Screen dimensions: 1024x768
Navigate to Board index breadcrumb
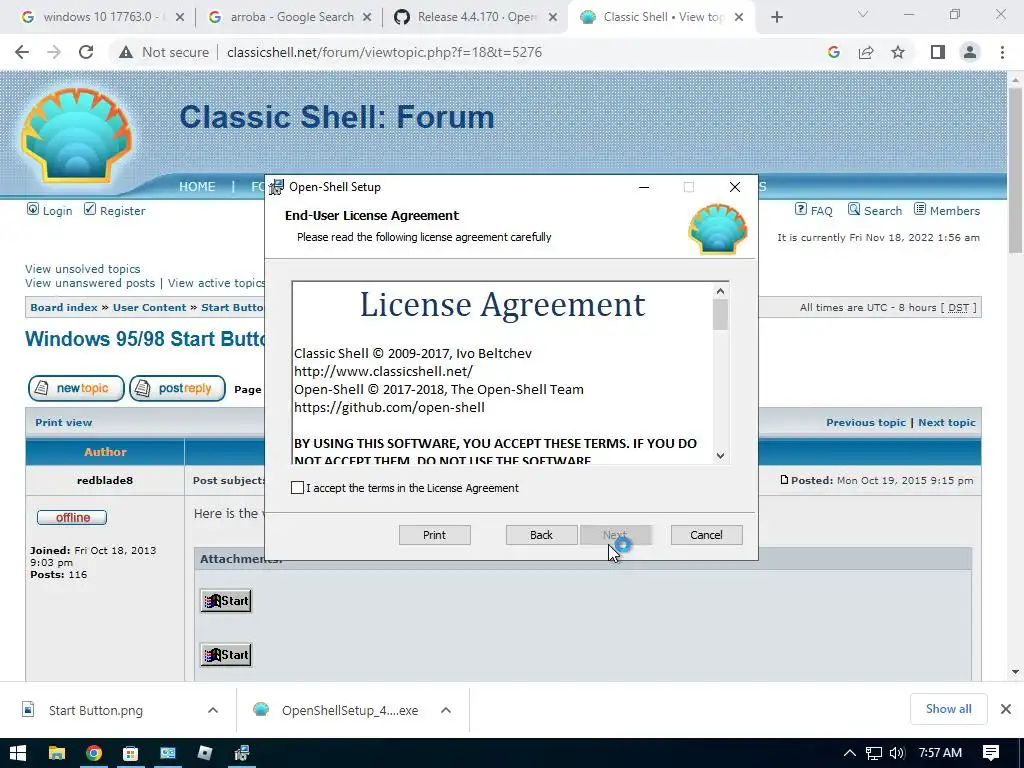point(64,308)
